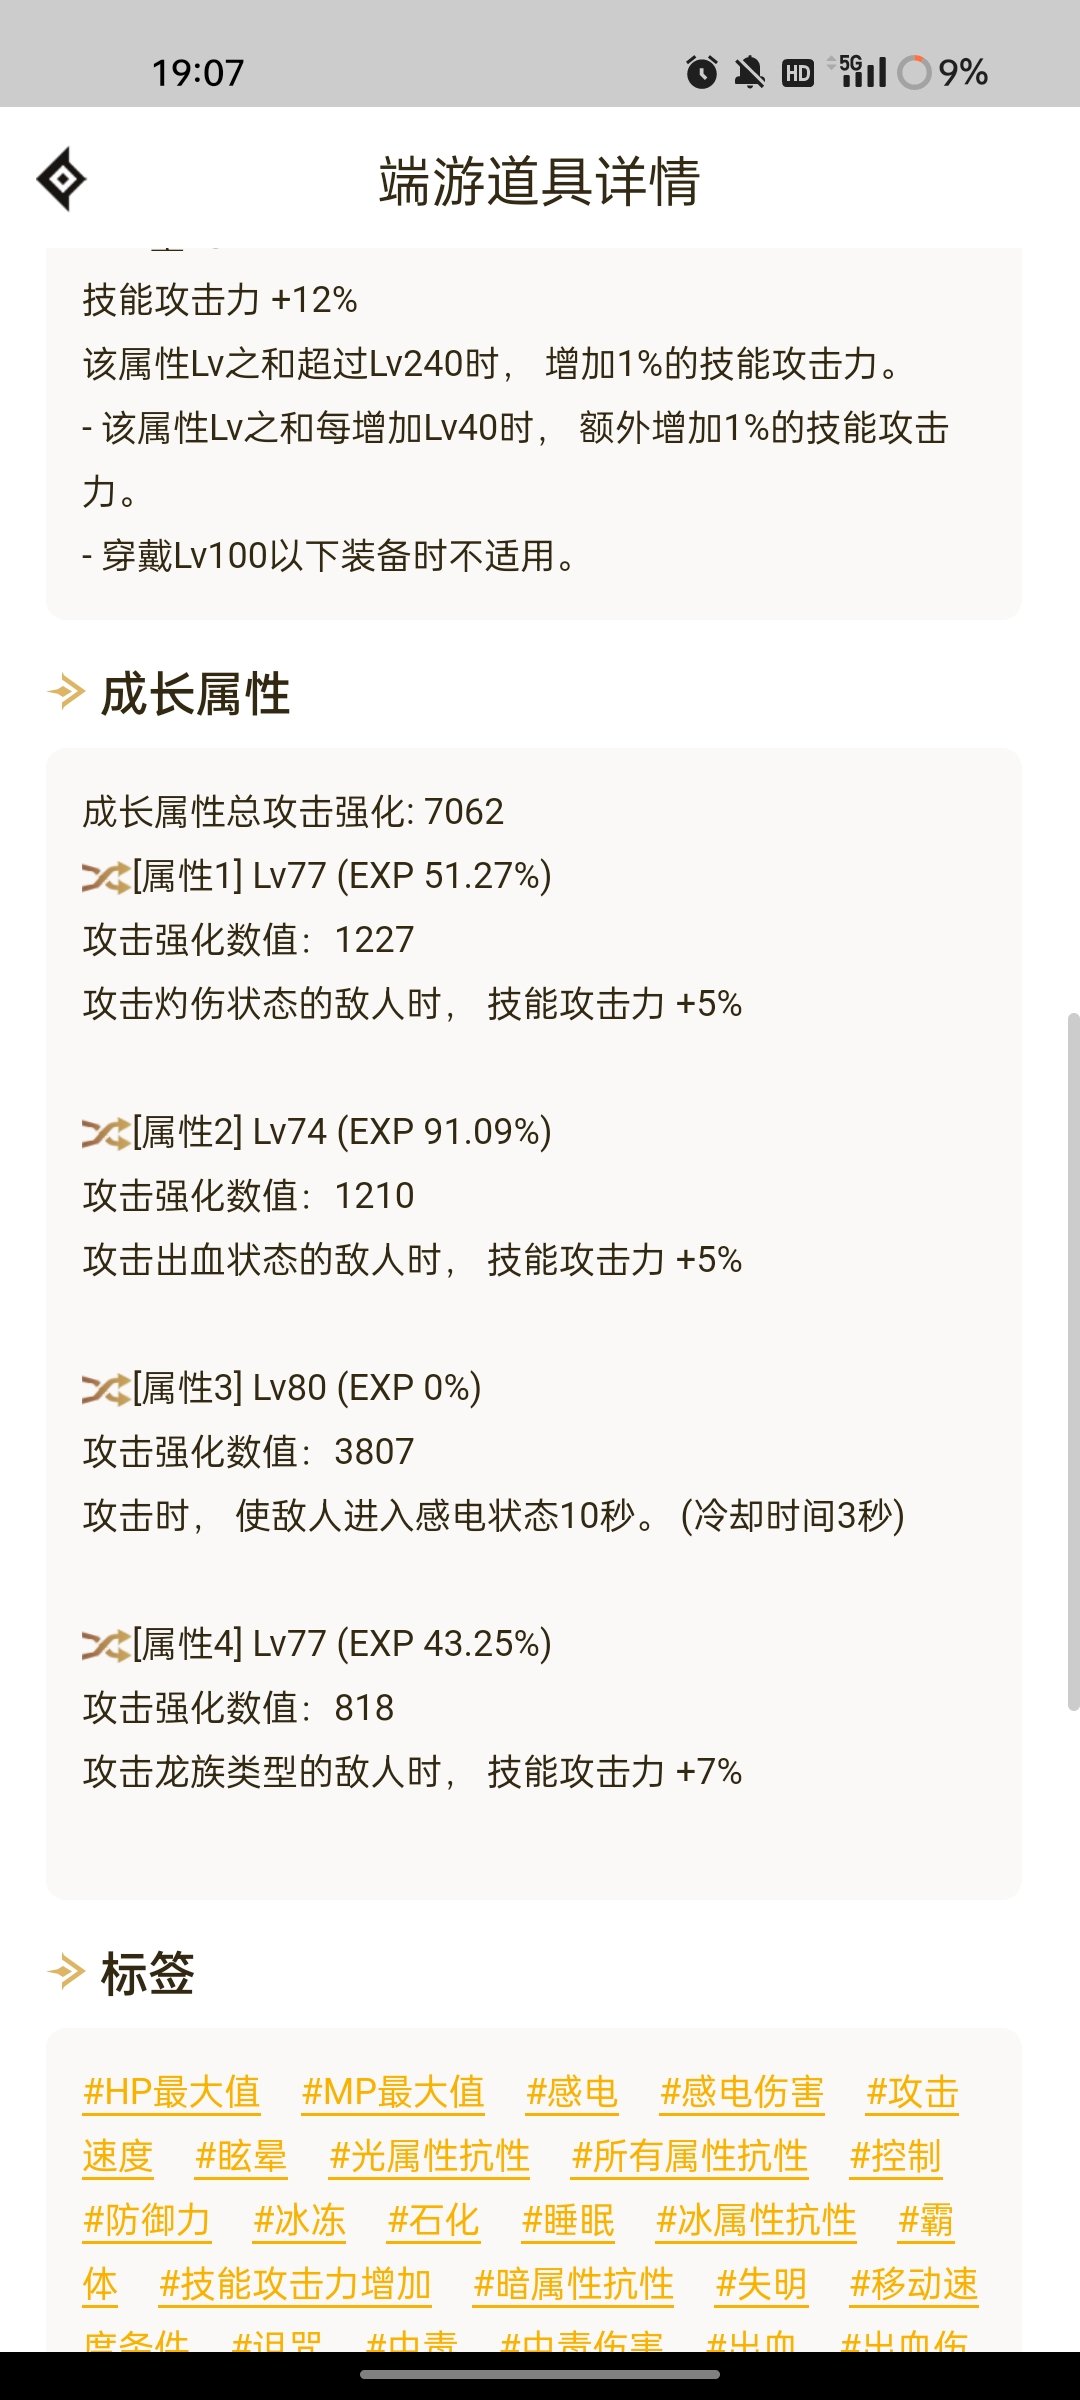Tap the bottom navigation gesture bar
1080x2400 pixels.
pos(540,2374)
